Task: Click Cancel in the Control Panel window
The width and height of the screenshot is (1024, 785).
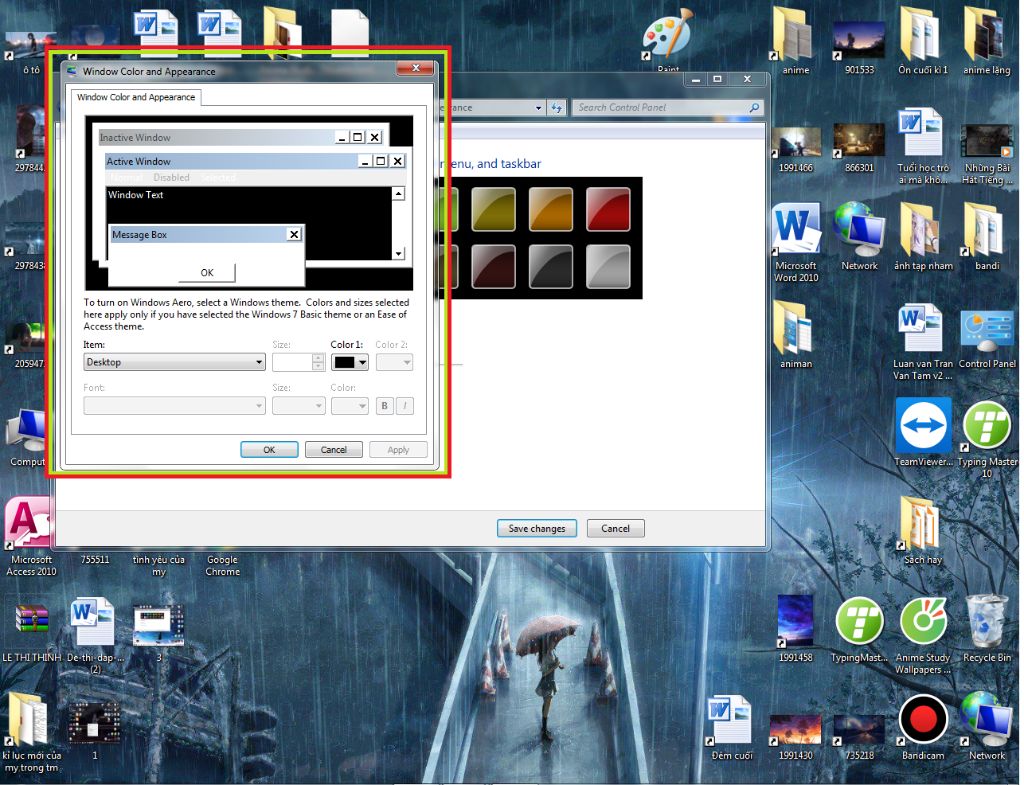Action: [x=615, y=528]
